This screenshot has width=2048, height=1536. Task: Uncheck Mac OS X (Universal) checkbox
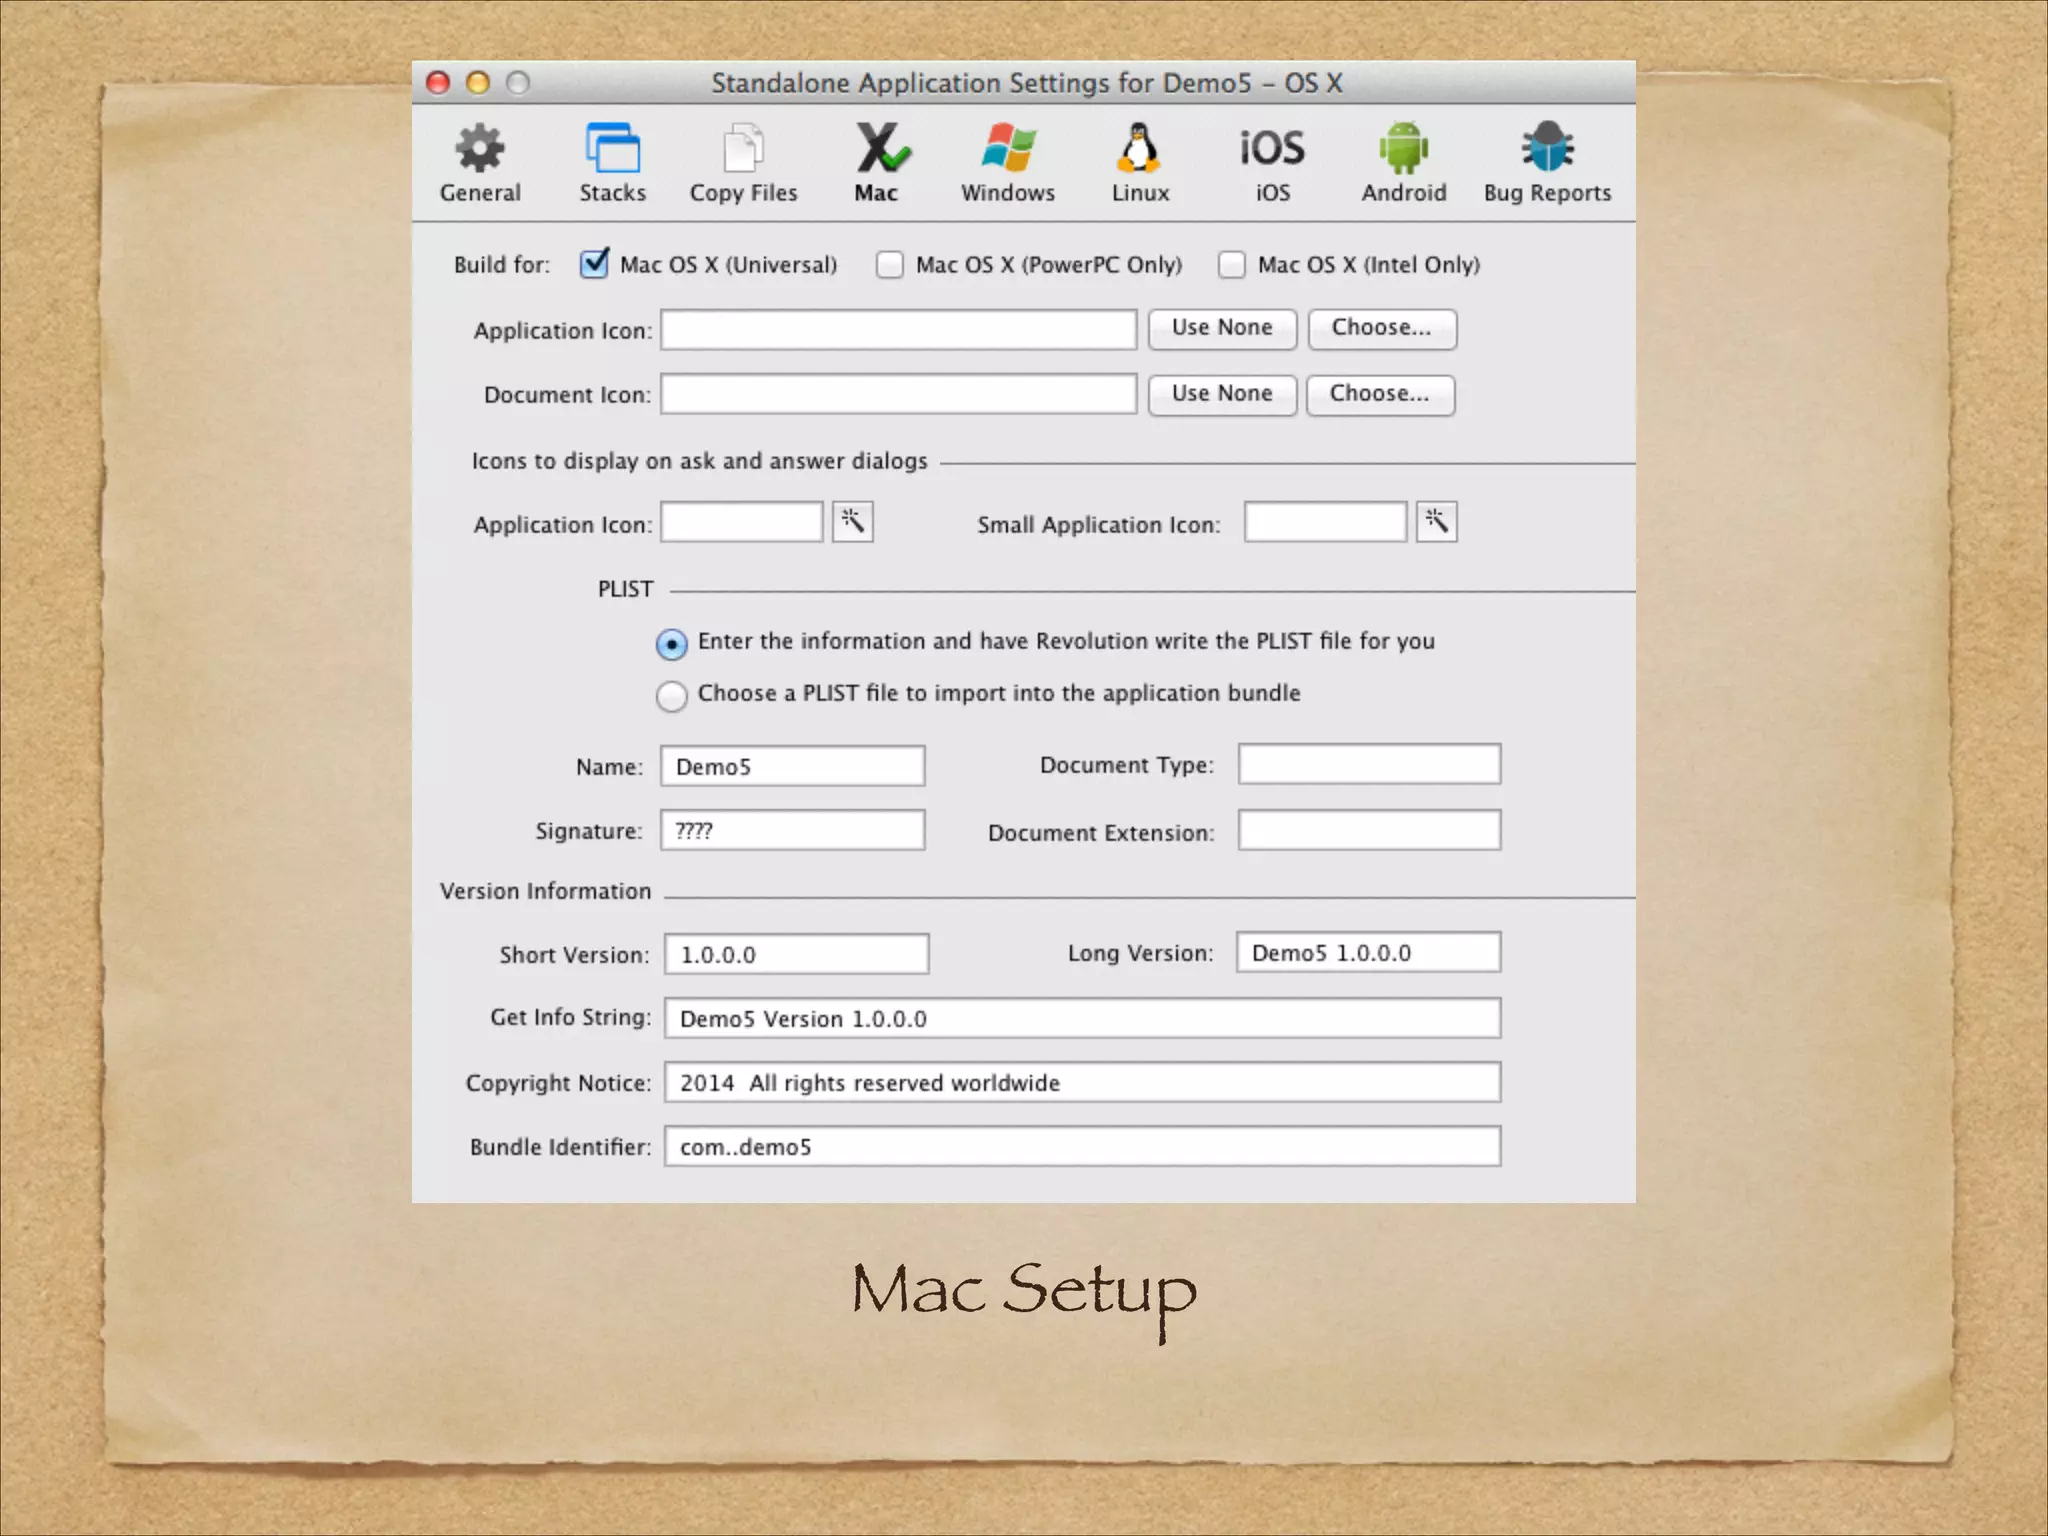click(594, 264)
